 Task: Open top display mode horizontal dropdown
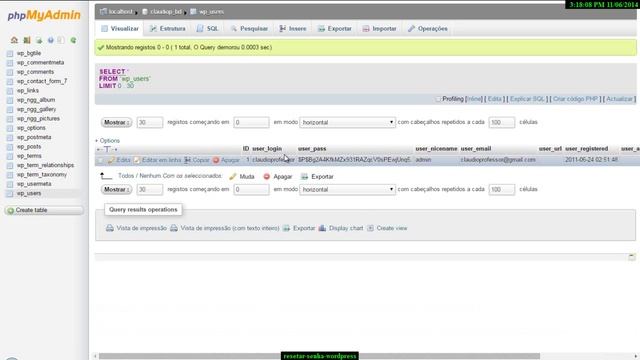[347, 122]
